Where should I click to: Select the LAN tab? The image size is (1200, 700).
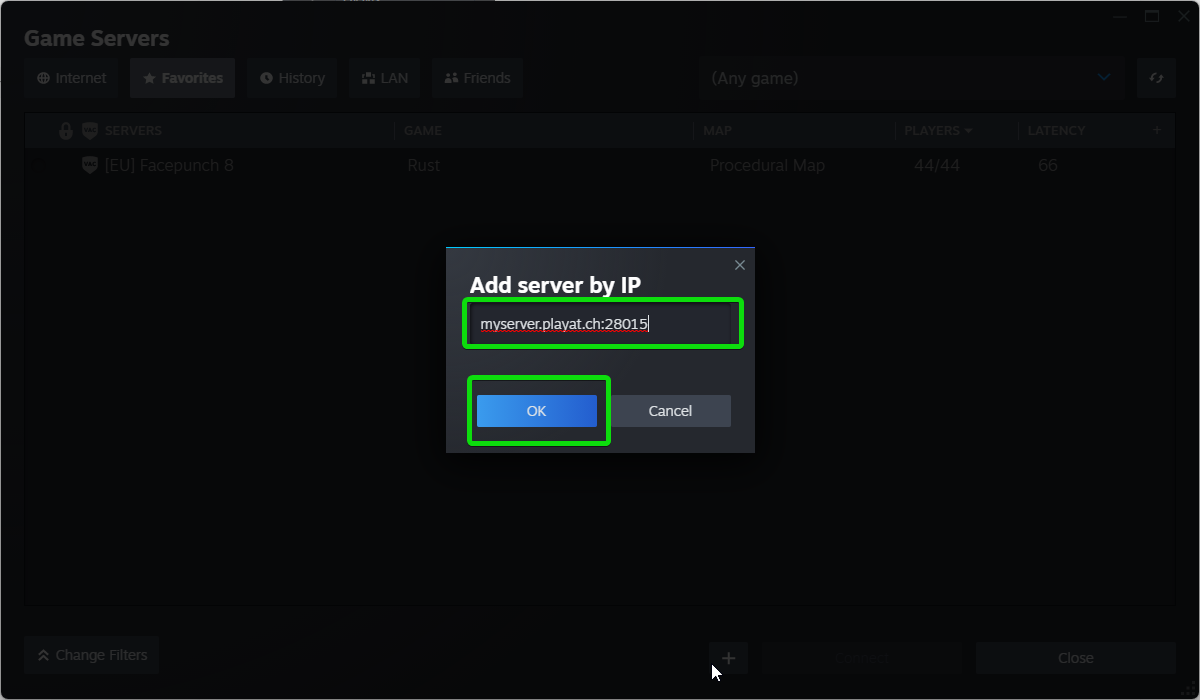coord(385,78)
